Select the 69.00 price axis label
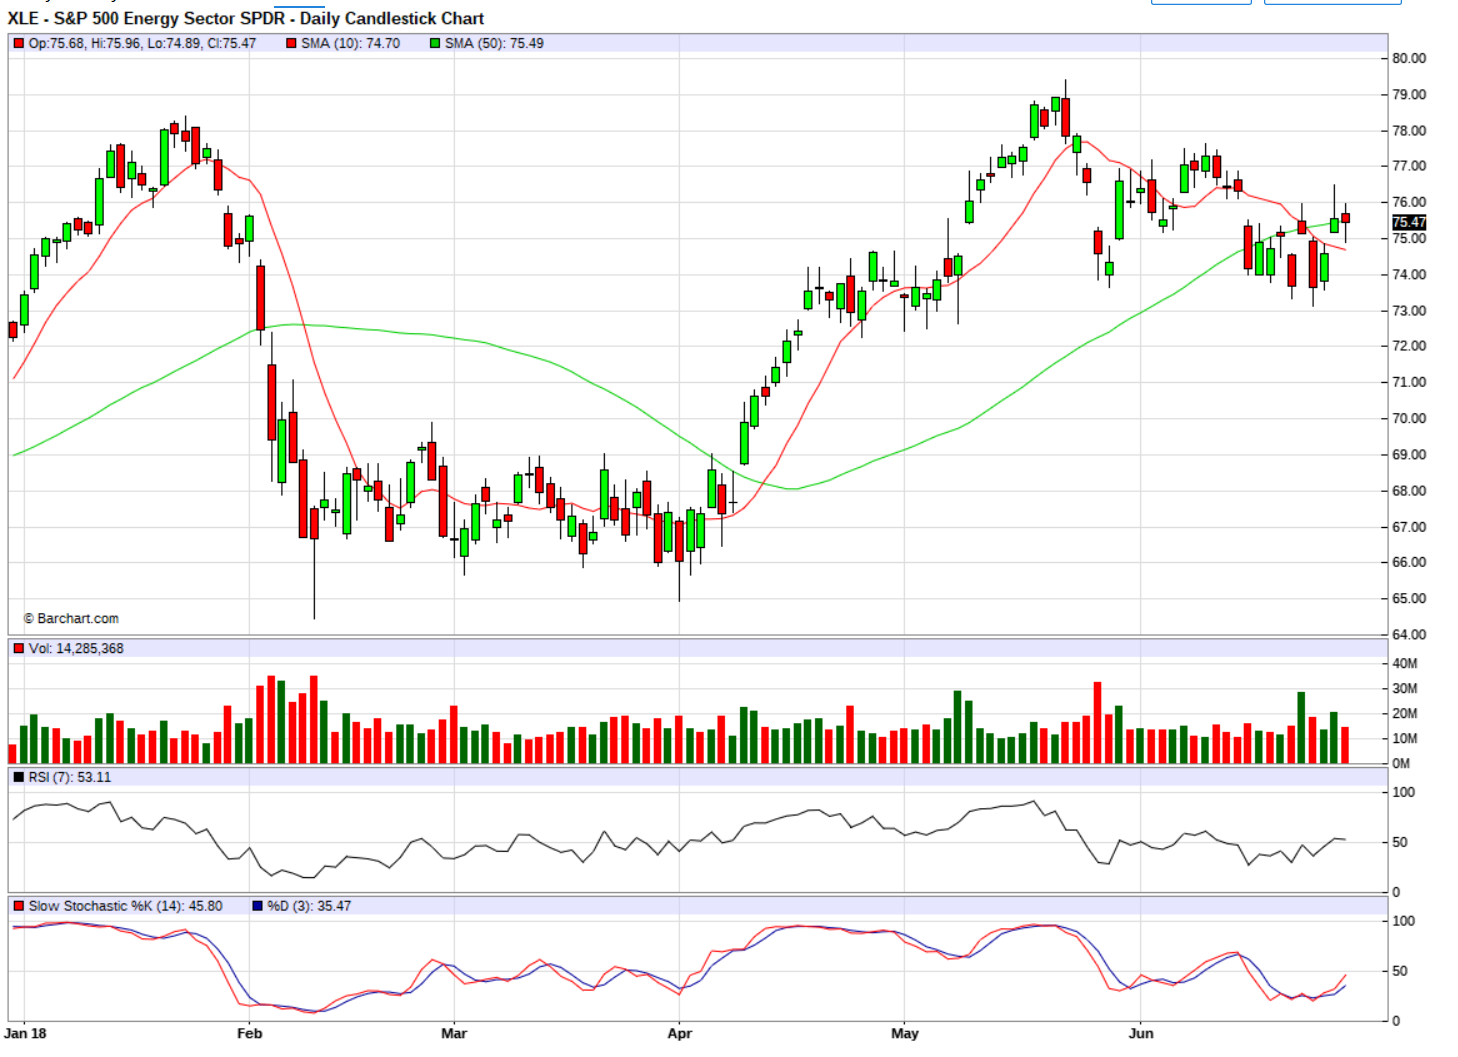The width and height of the screenshot is (1458, 1057). click(1409, 455)
